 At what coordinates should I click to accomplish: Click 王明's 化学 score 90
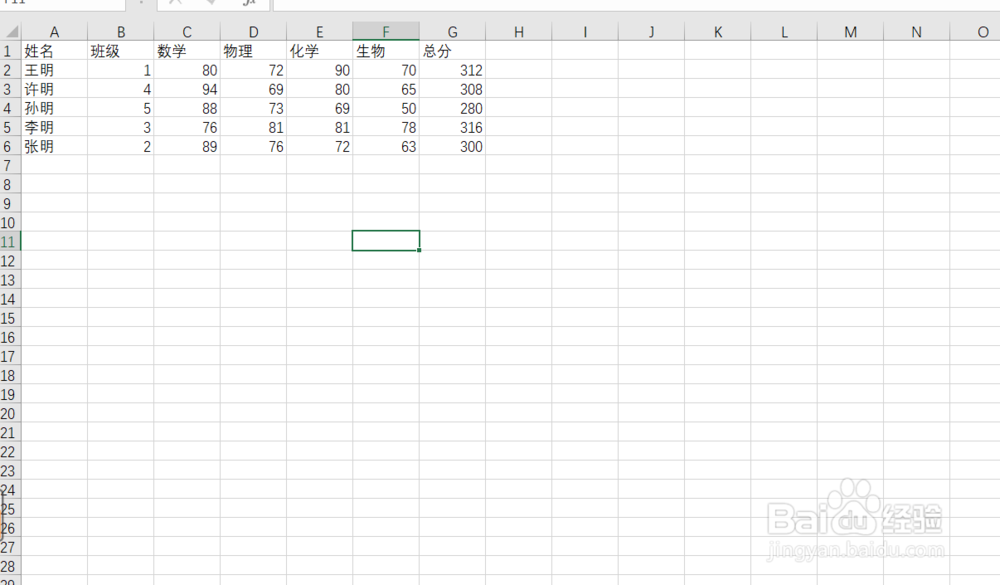(x=320, y=70)
